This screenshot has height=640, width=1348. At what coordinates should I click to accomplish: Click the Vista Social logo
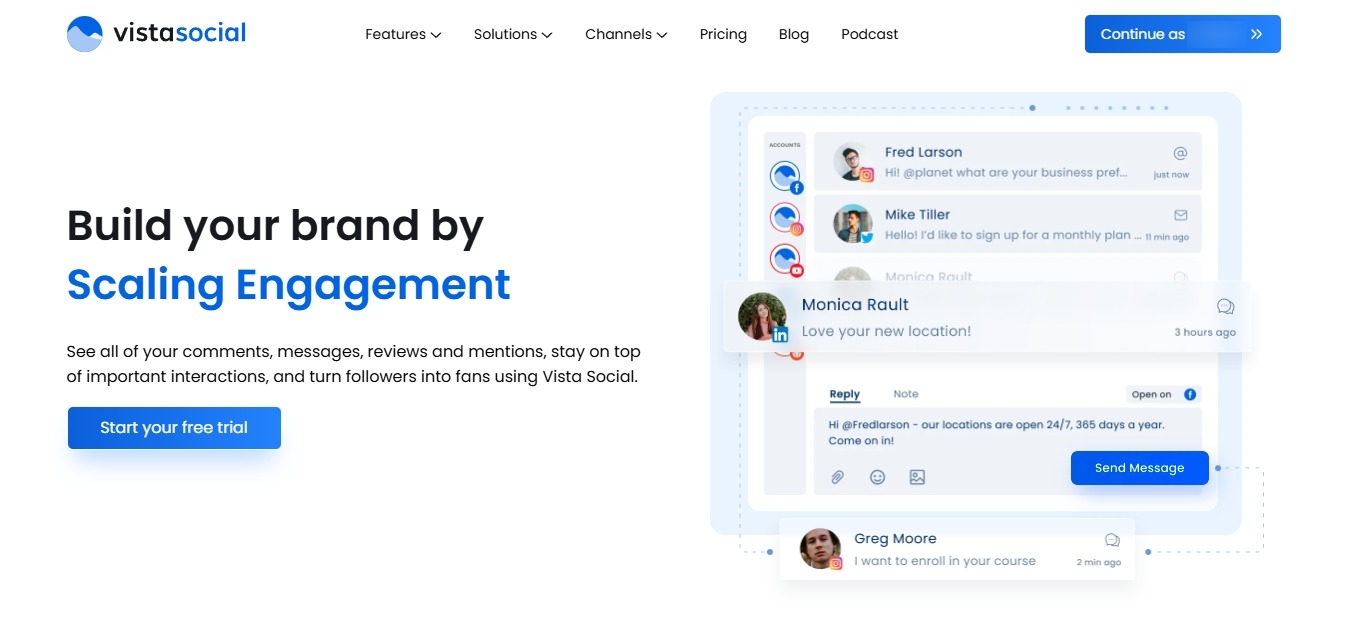click(x=156, y=34)
